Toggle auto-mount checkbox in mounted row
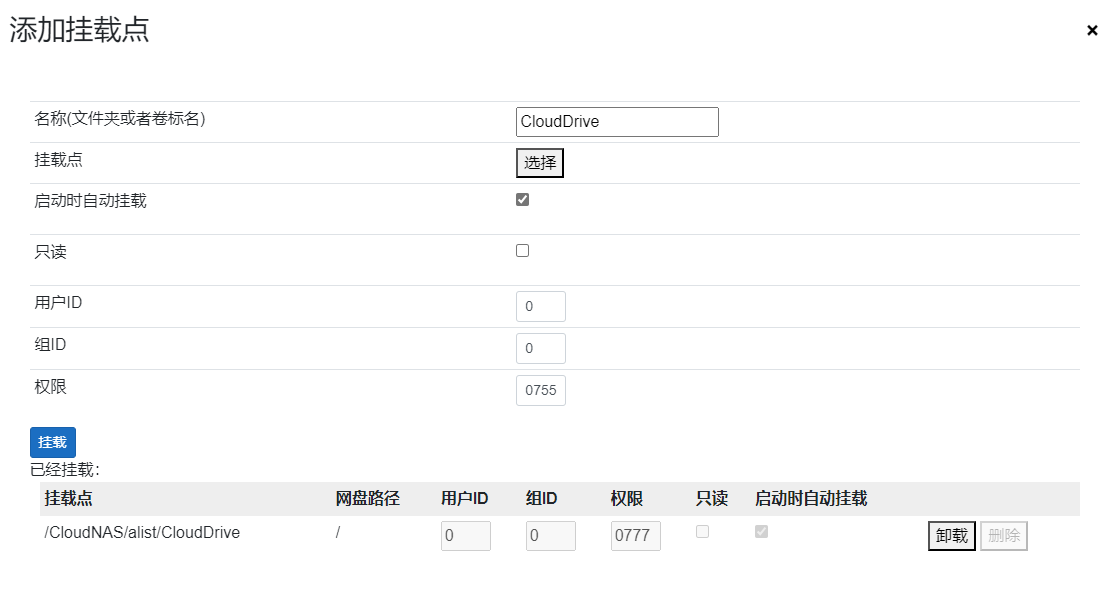 click(x=761, y=532)
